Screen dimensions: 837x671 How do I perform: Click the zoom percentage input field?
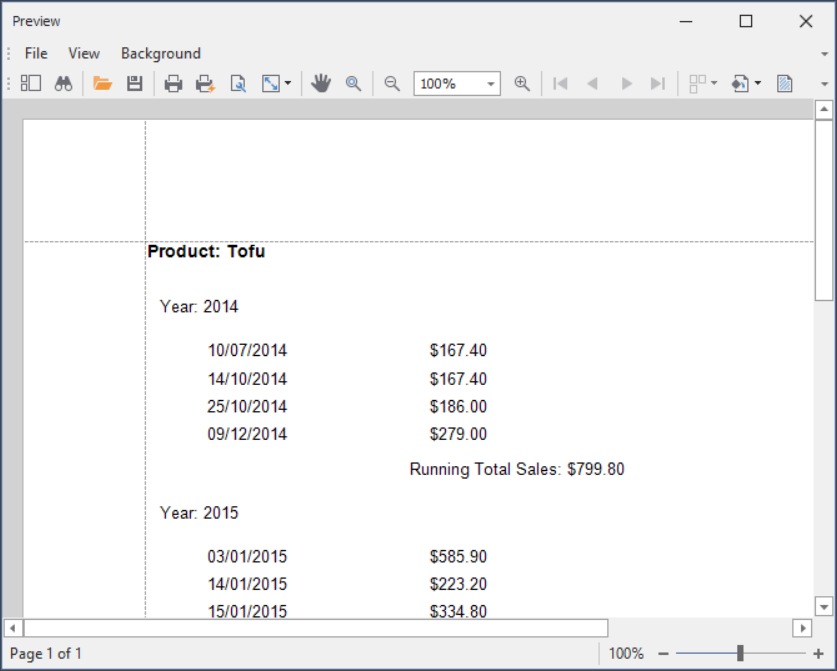pyautogui.click(x=449, y=84)
